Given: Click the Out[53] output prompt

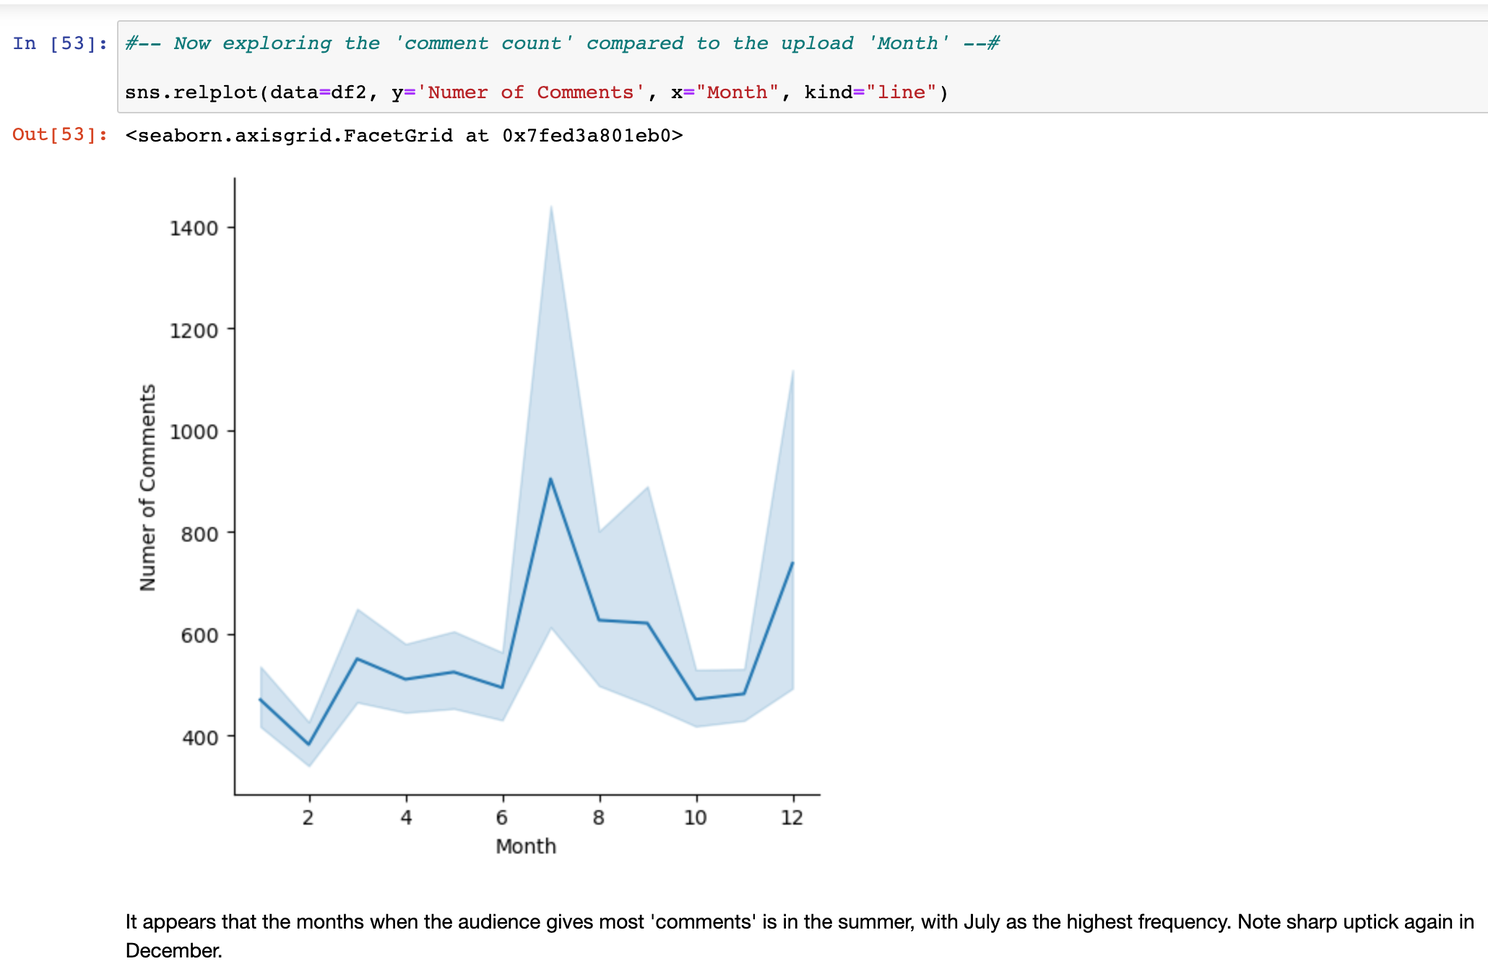Looking at the screenshot, I should (59, 135).
